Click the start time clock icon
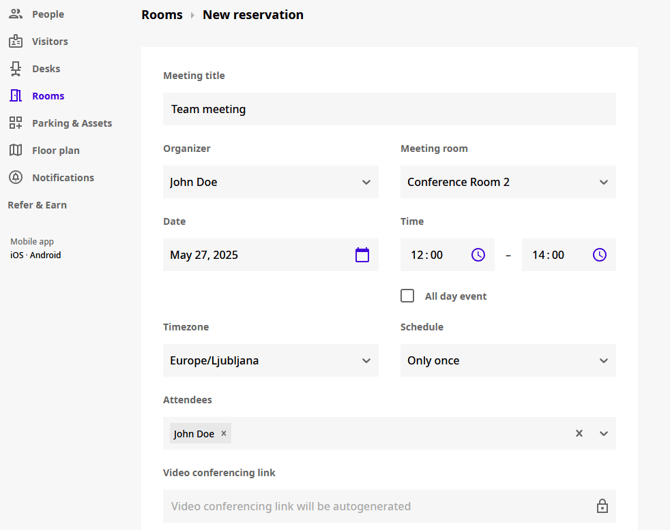The width and height of the screenshot is (670, 530). click(x=478, y=255)
